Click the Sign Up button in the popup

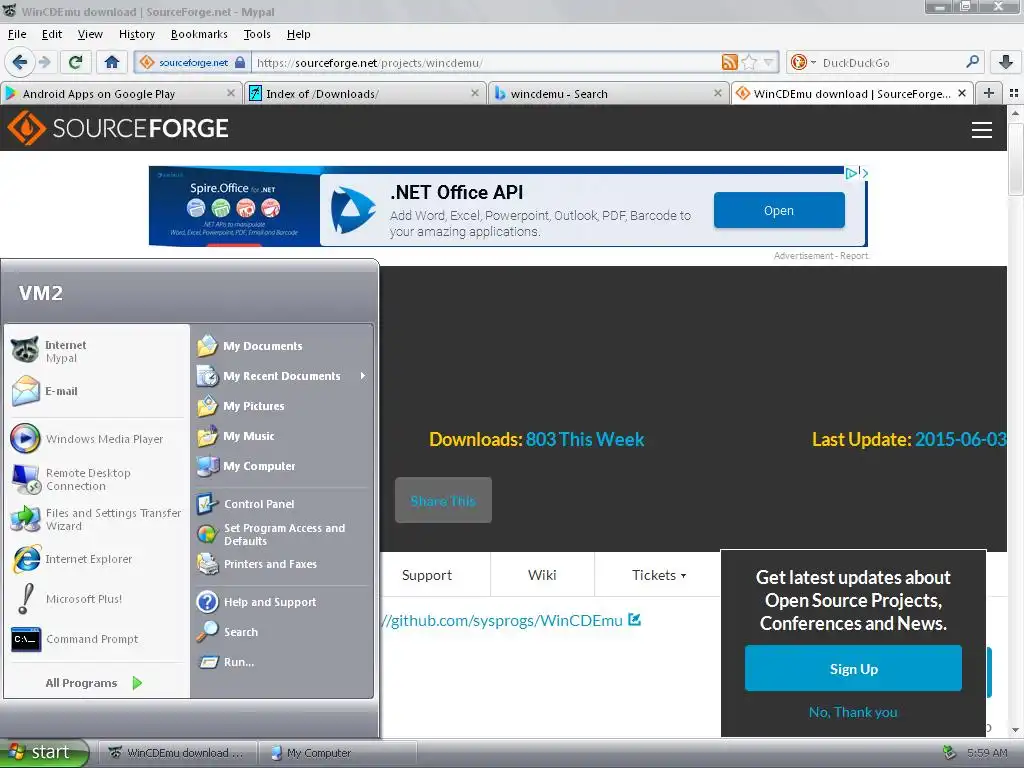pos(853,669)
